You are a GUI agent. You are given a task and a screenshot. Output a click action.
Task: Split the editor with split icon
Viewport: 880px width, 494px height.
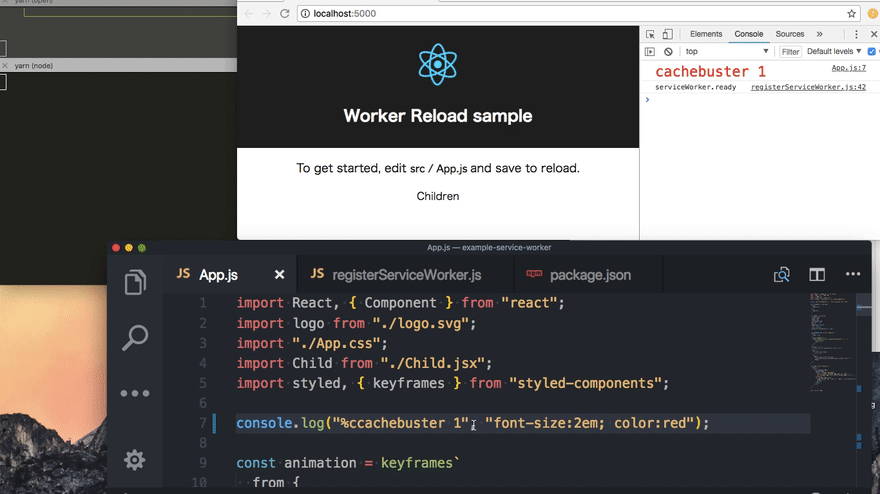pyautogui.click(x=817, y=275)
